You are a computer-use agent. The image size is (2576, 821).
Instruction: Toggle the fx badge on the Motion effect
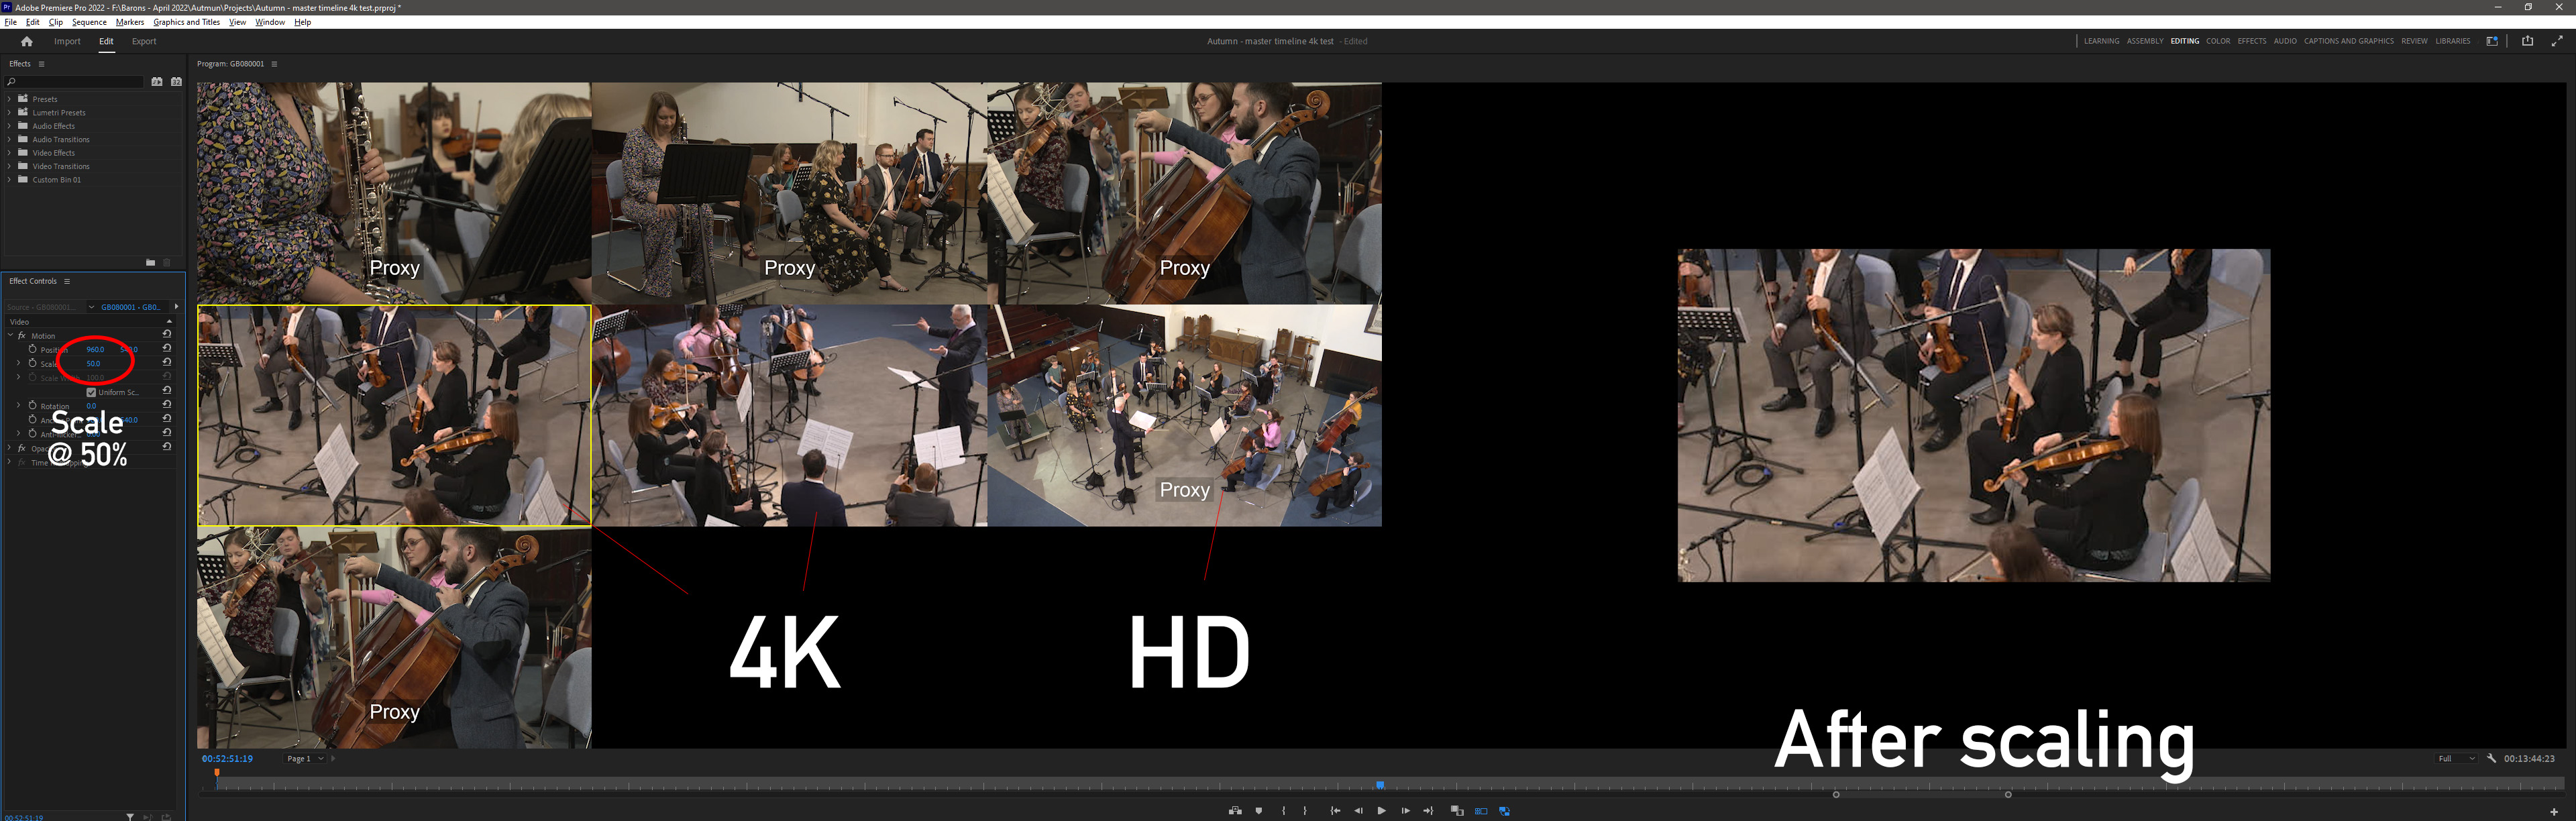pos(21,336)
